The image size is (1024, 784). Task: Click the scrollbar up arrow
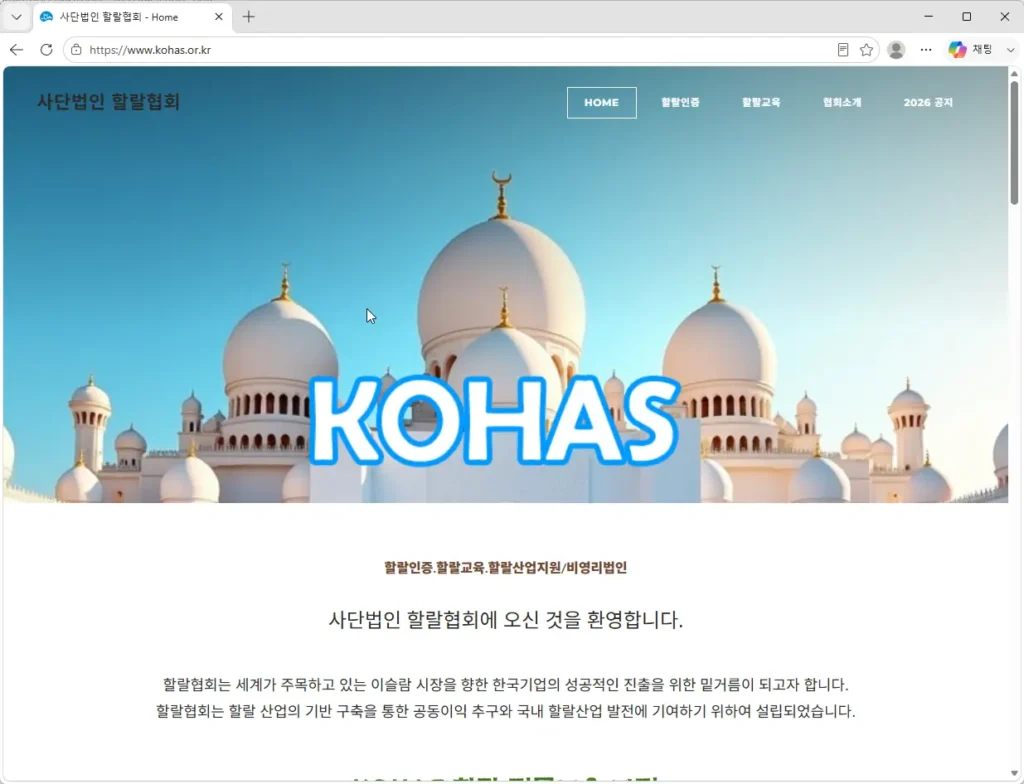(1014, 74)
